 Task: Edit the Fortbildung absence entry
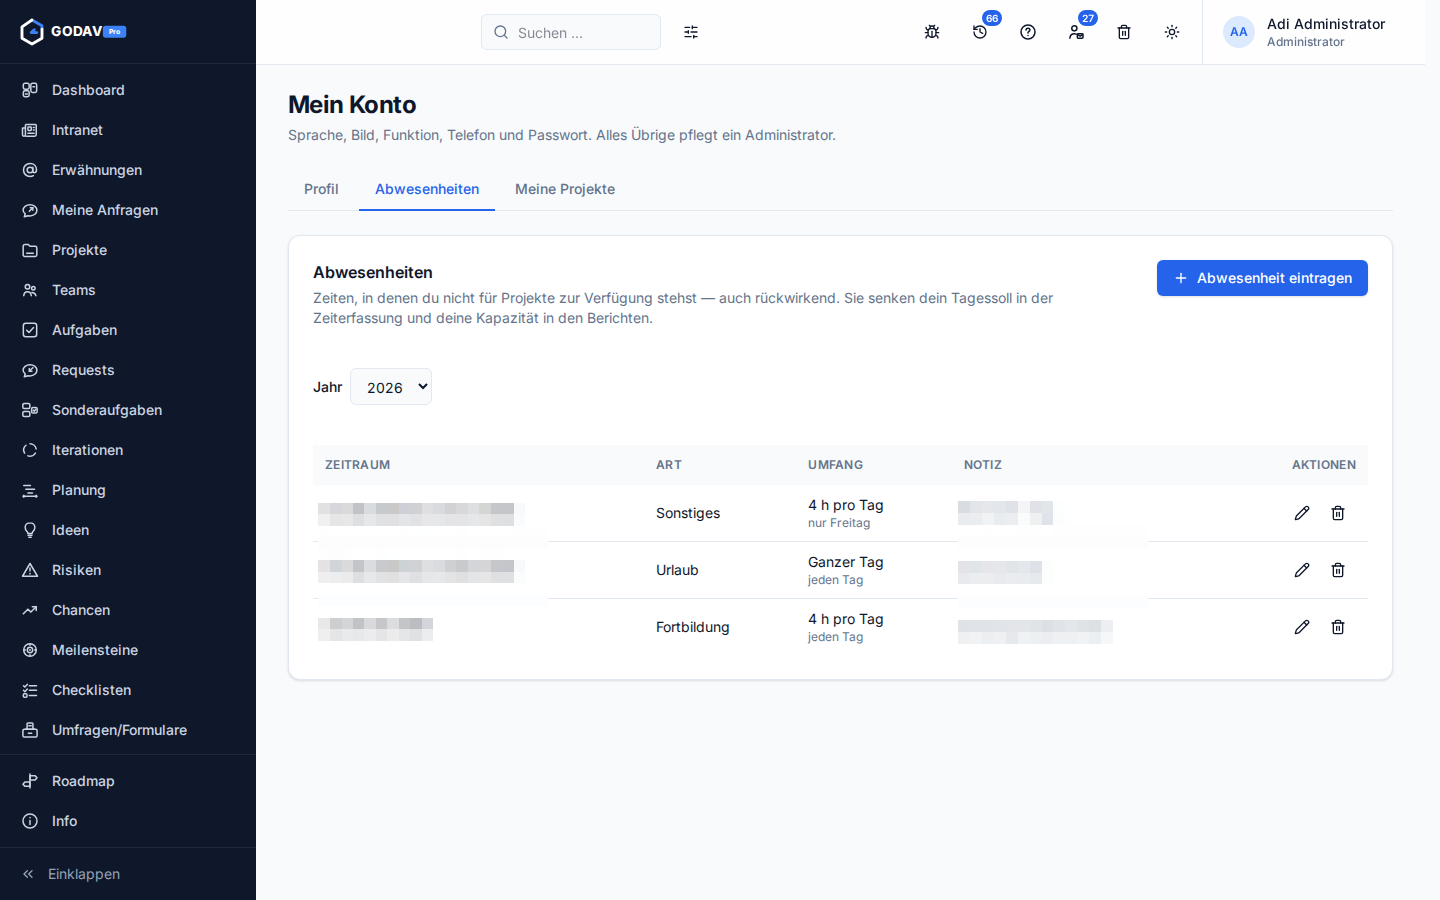[x=1302, y=627]
